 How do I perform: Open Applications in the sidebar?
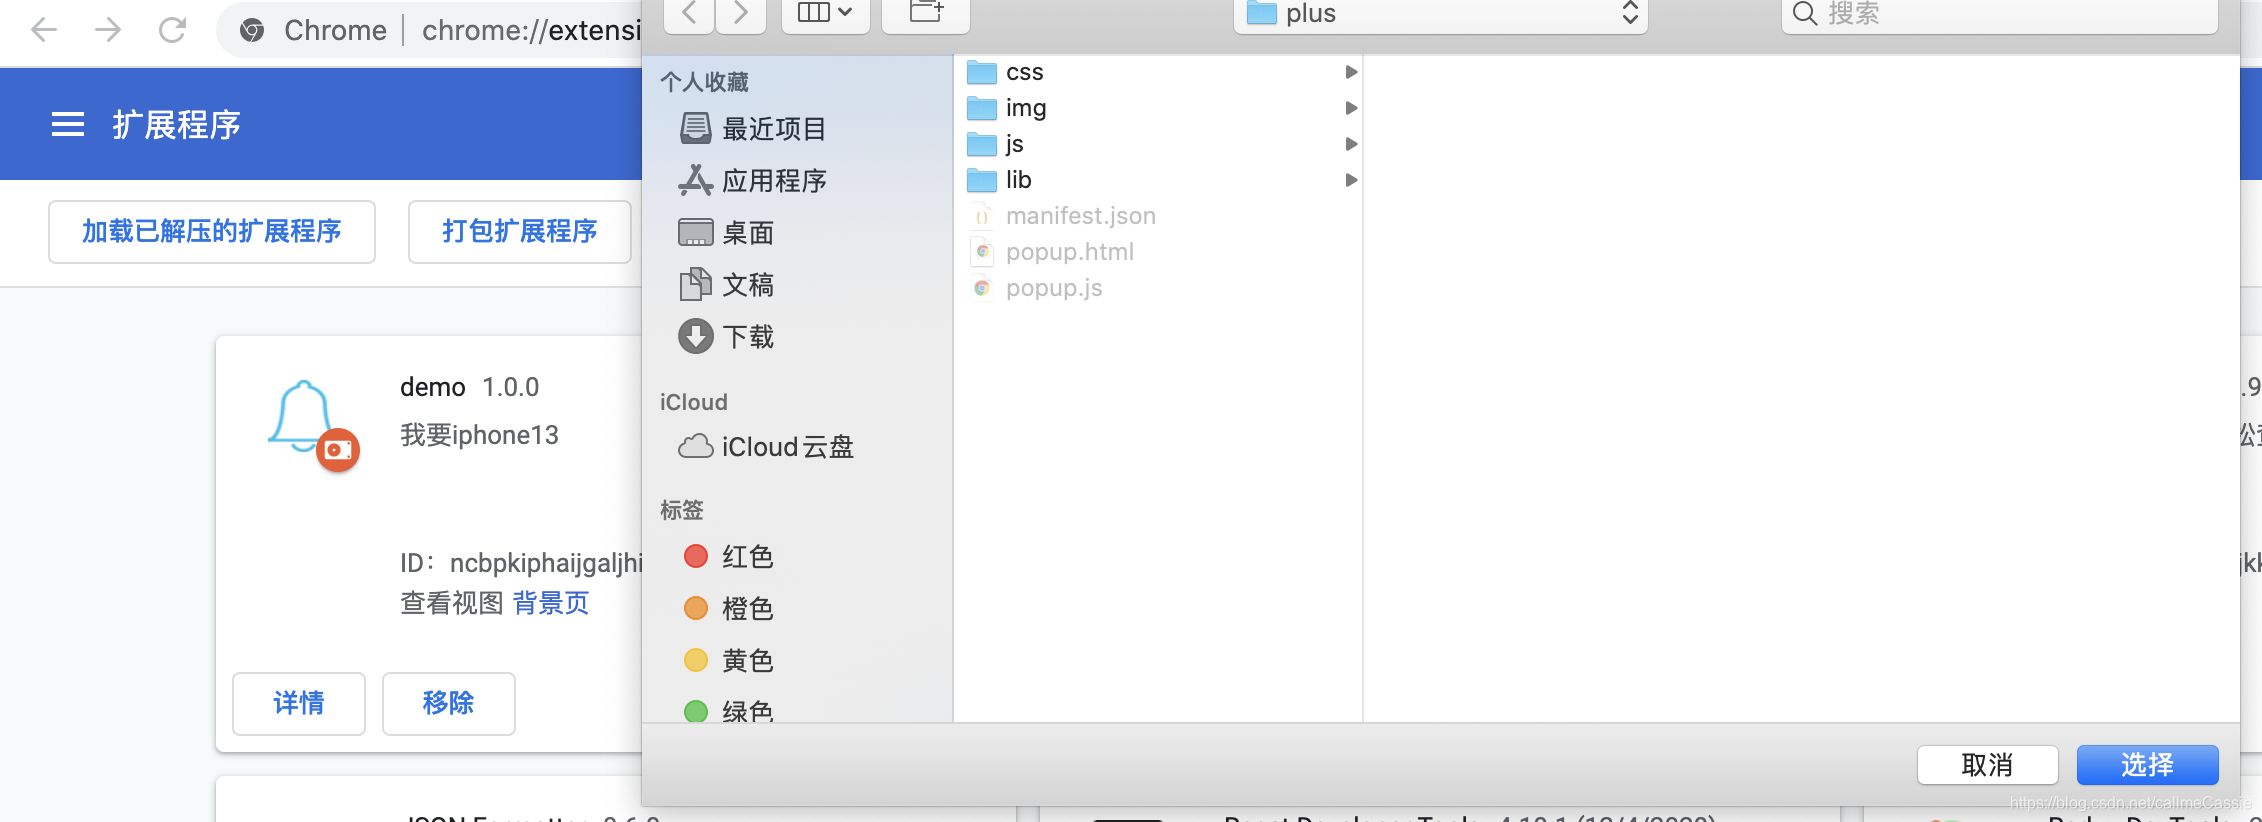752,181
